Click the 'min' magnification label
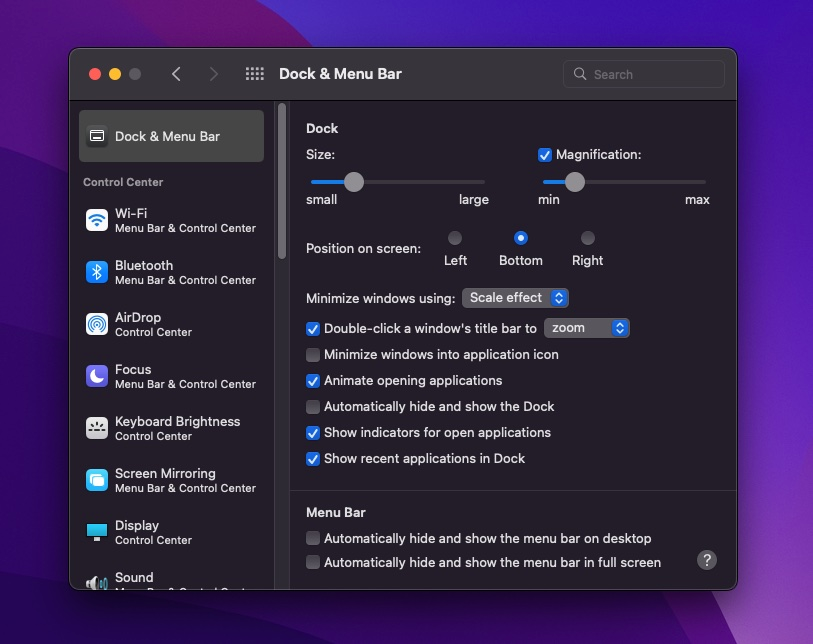The height and width of the screenshot is (644, 813). coord(549,200)
